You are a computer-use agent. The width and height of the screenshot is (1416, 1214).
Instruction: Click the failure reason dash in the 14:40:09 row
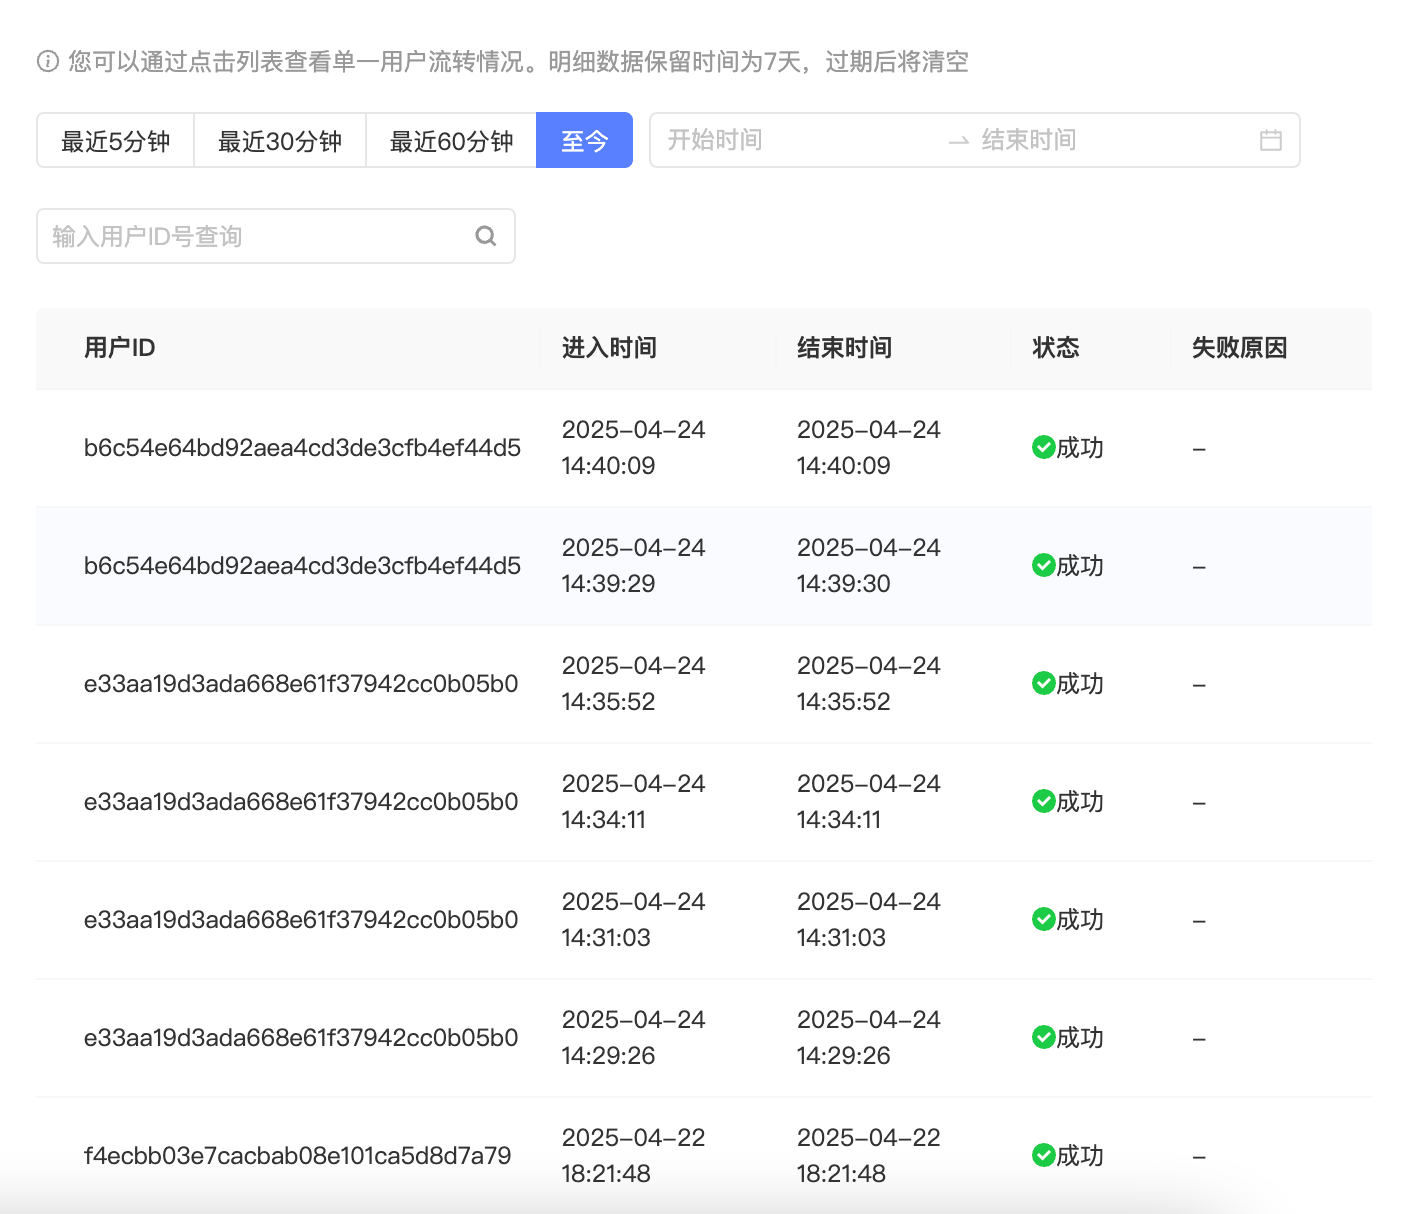click(x=1199, y=449)
